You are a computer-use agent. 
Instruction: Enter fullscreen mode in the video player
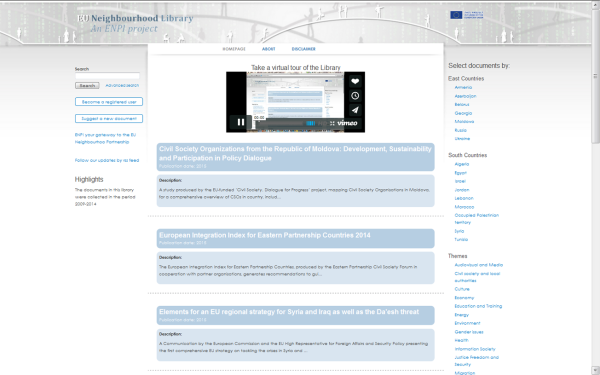pyautogui.click(x=332, y=123)
